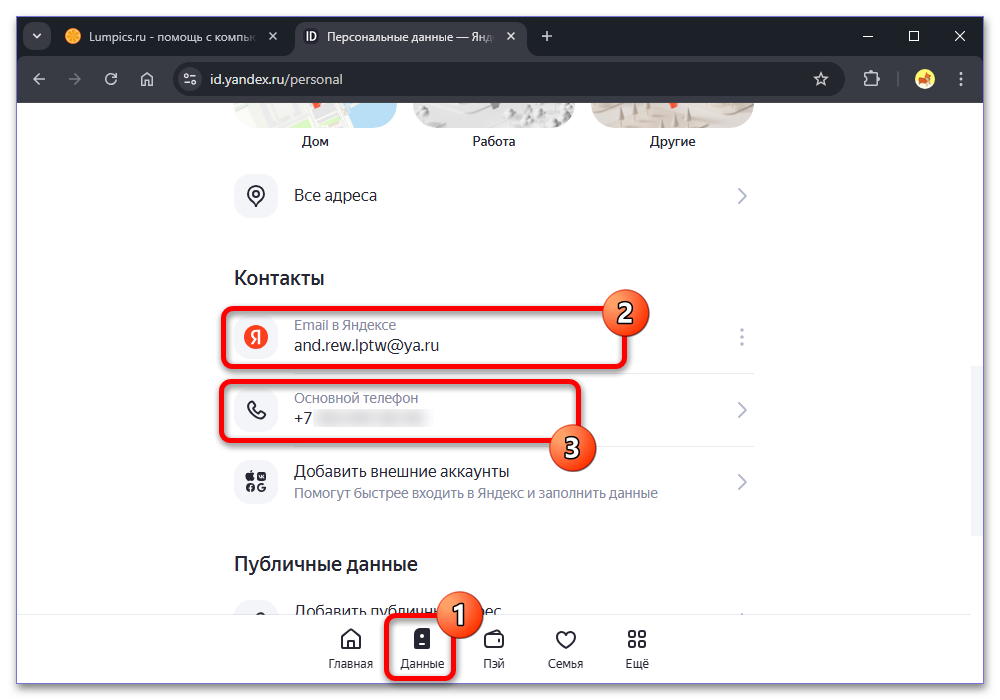1000x700 pixels.
Task: Open the Другие address card
Action: pyautogui.click(x=672, y=126)
